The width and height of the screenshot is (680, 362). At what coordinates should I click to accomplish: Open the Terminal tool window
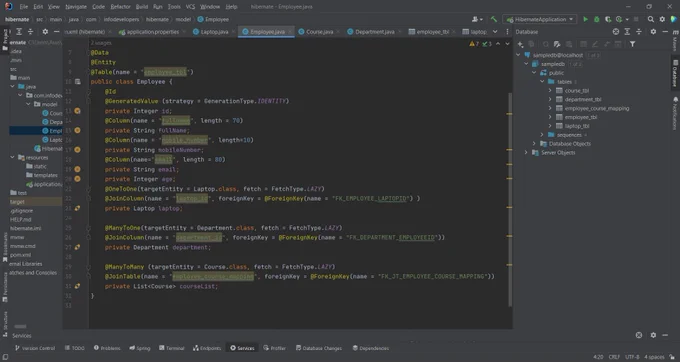point(172,348)
